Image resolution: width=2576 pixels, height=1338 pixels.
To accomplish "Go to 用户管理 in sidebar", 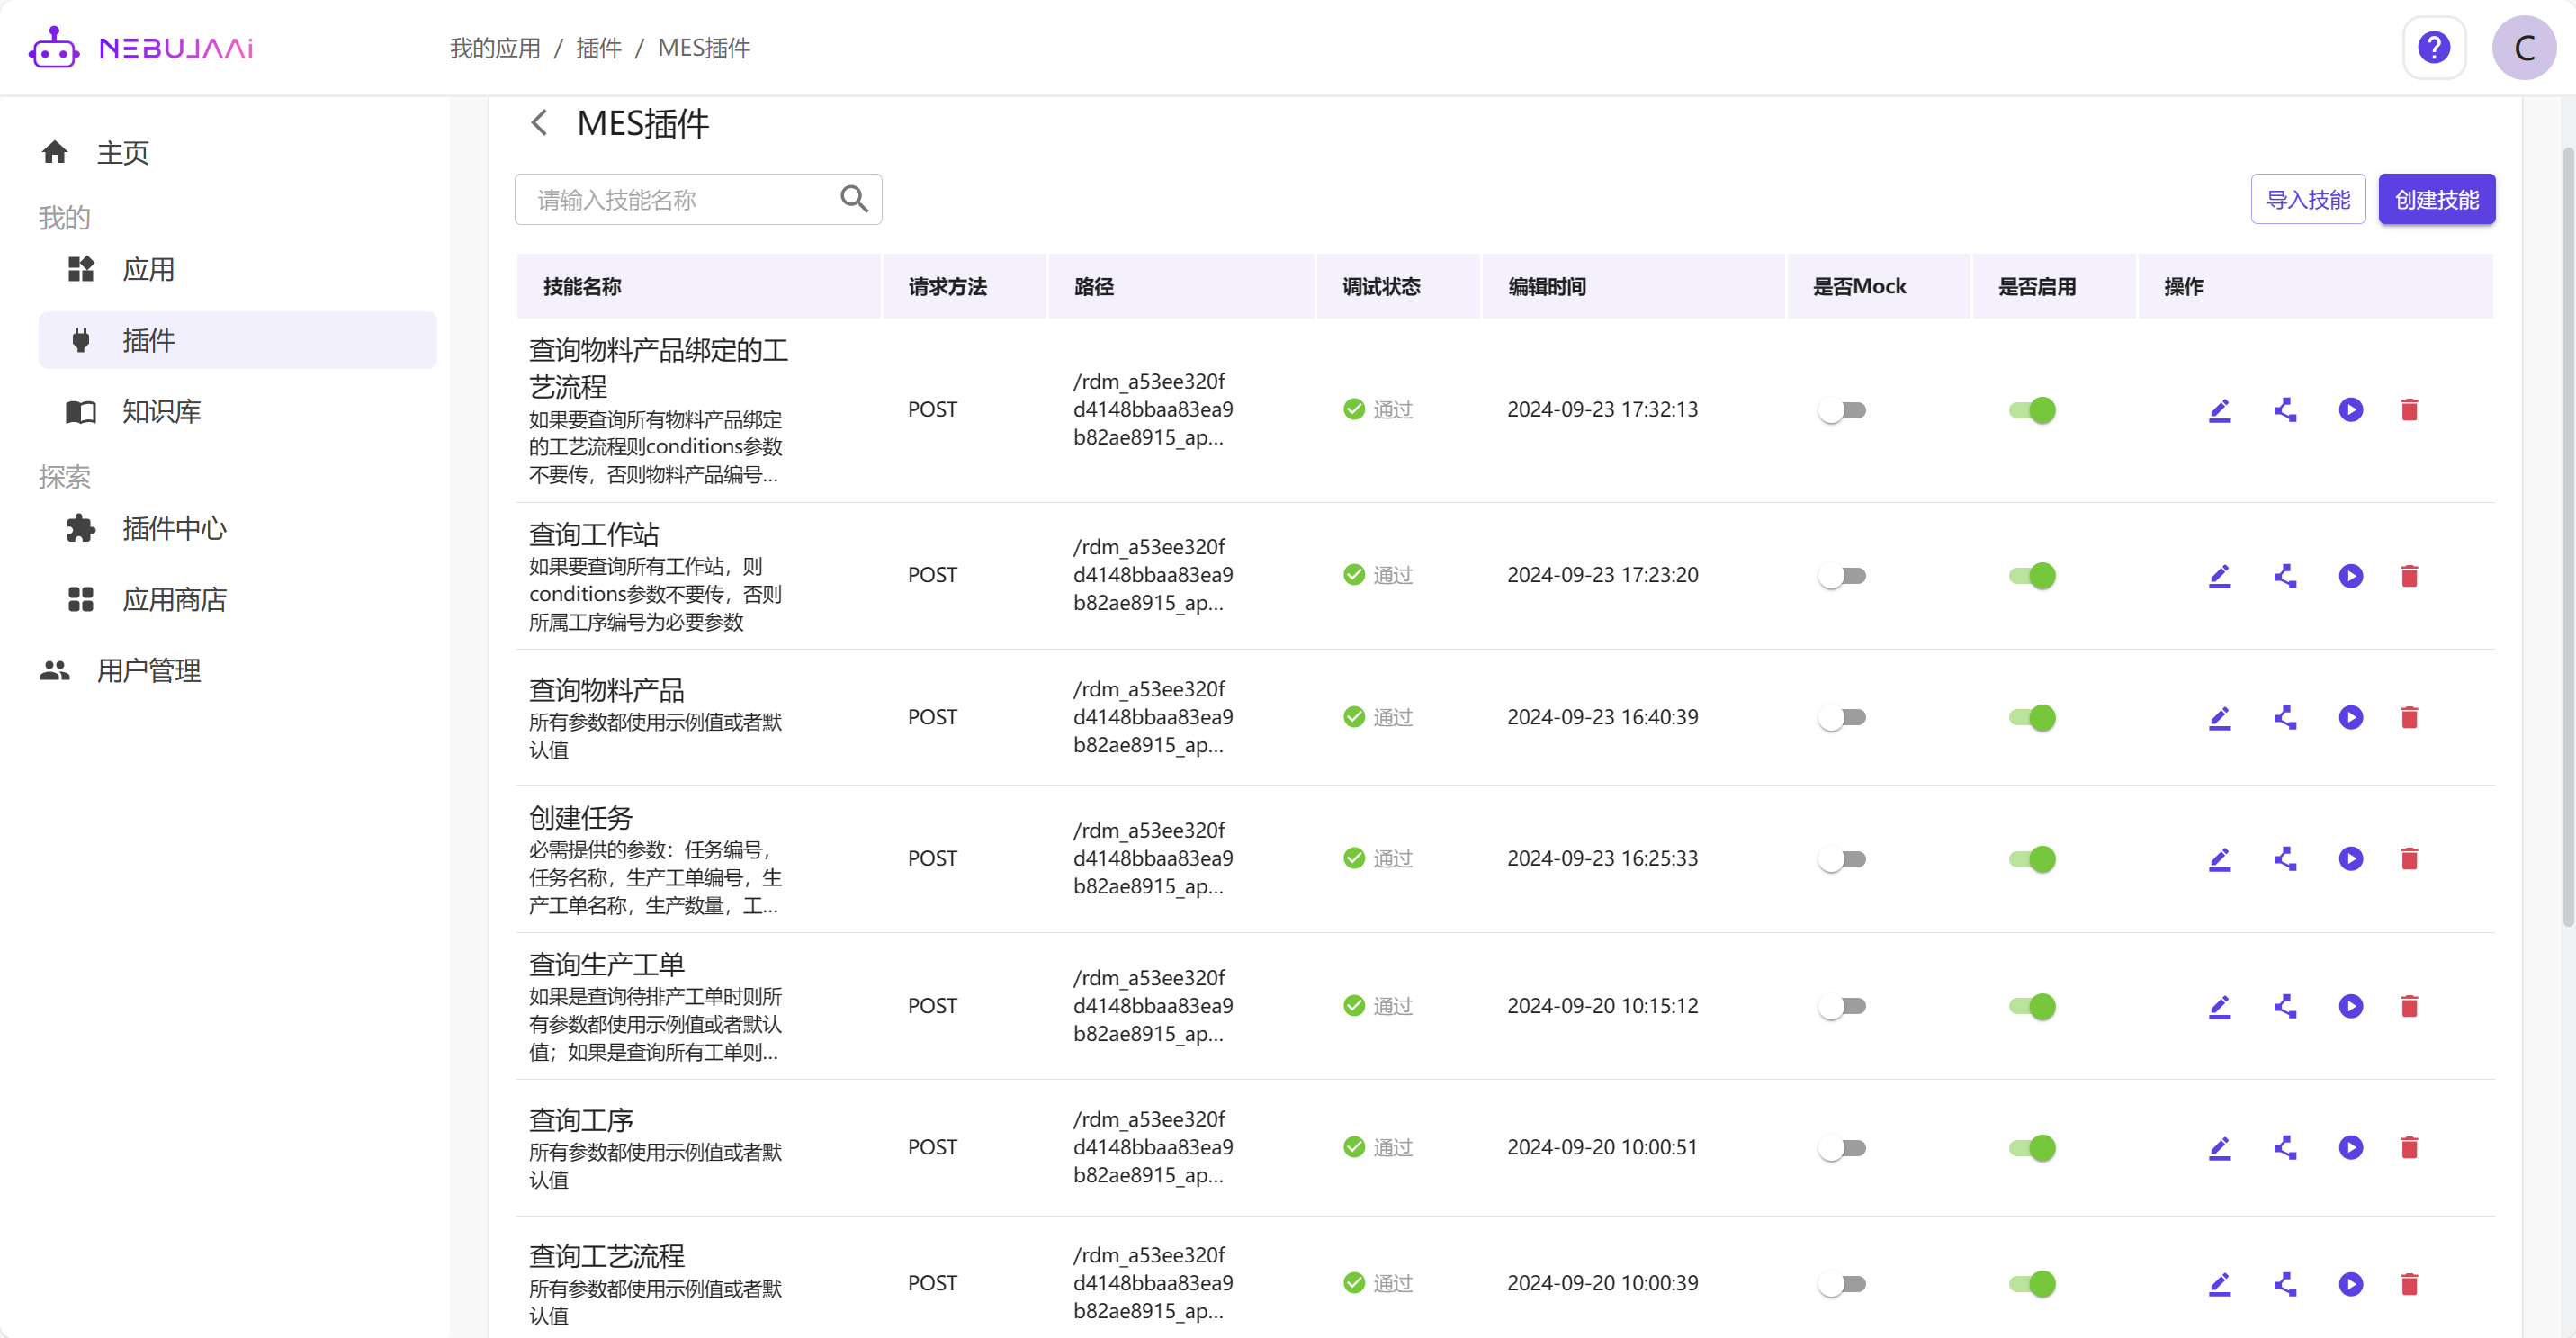I will pyautogui.click(x=148, y=670).
